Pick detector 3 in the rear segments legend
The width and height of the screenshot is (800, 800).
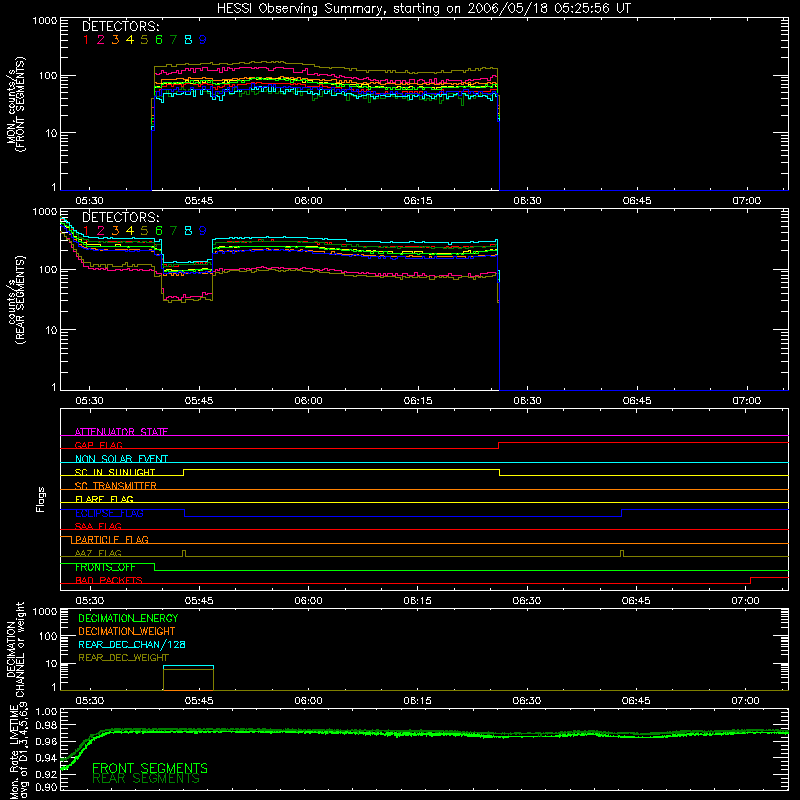coord(115,231)
